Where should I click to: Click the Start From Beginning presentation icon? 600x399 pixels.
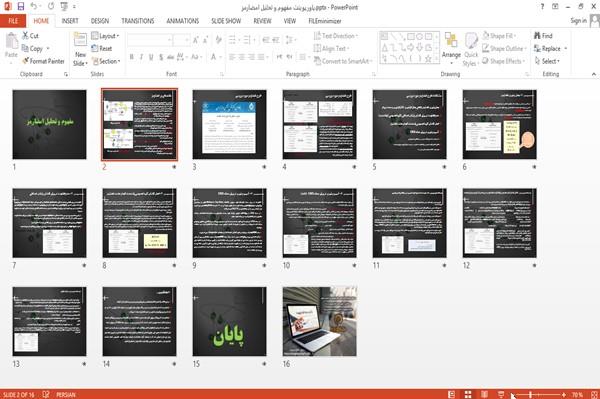point(64,7)
